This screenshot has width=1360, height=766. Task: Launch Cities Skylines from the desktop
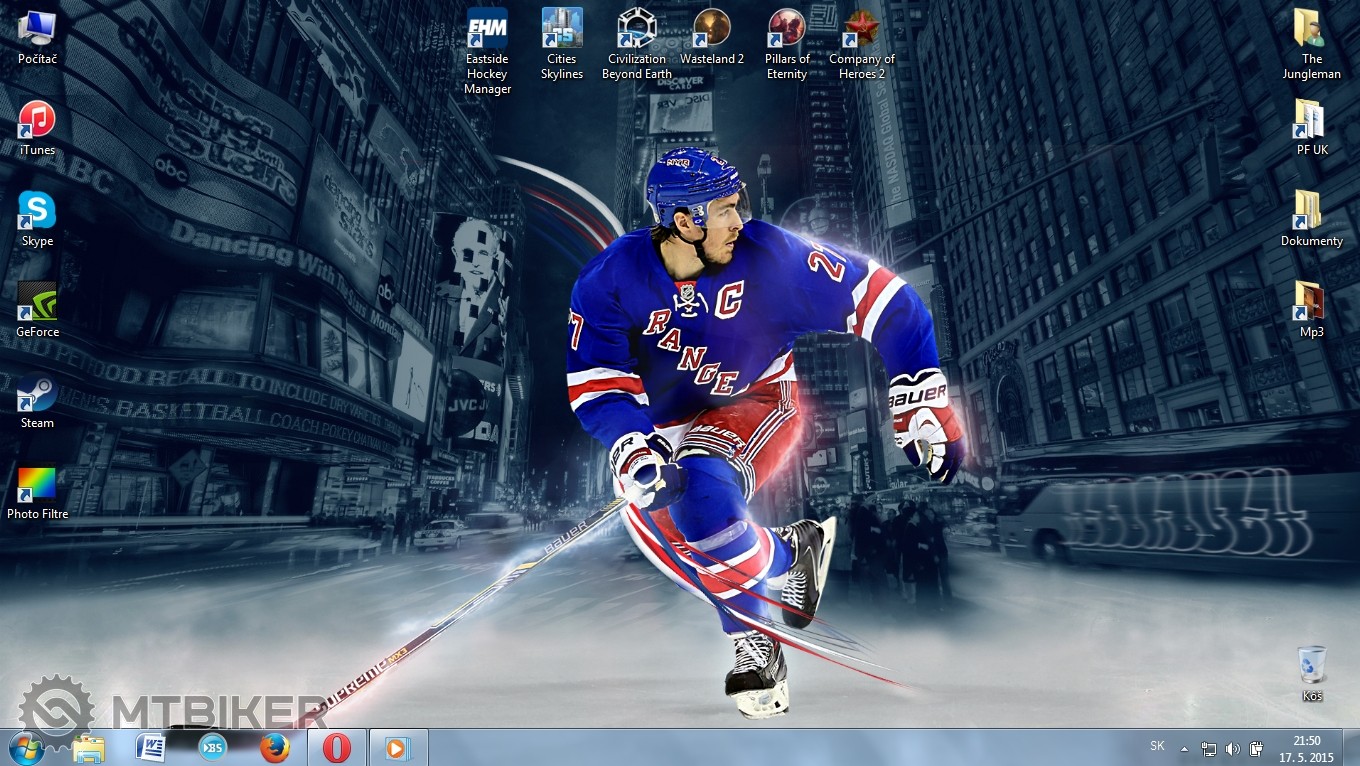562,29
